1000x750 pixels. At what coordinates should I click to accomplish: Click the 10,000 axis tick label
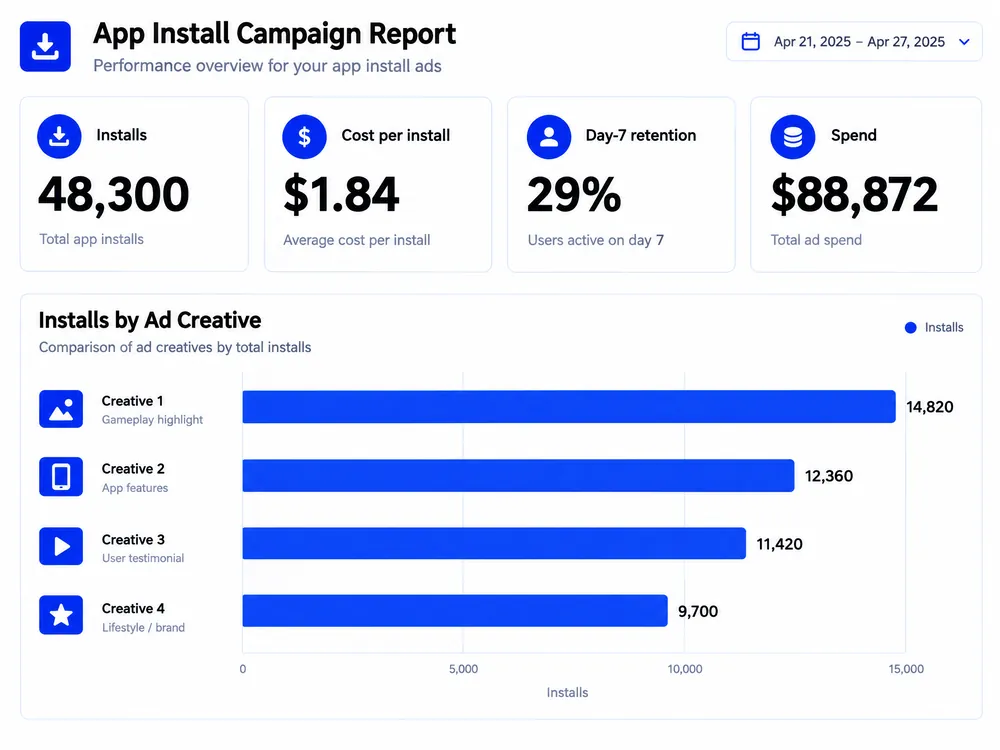685,669
